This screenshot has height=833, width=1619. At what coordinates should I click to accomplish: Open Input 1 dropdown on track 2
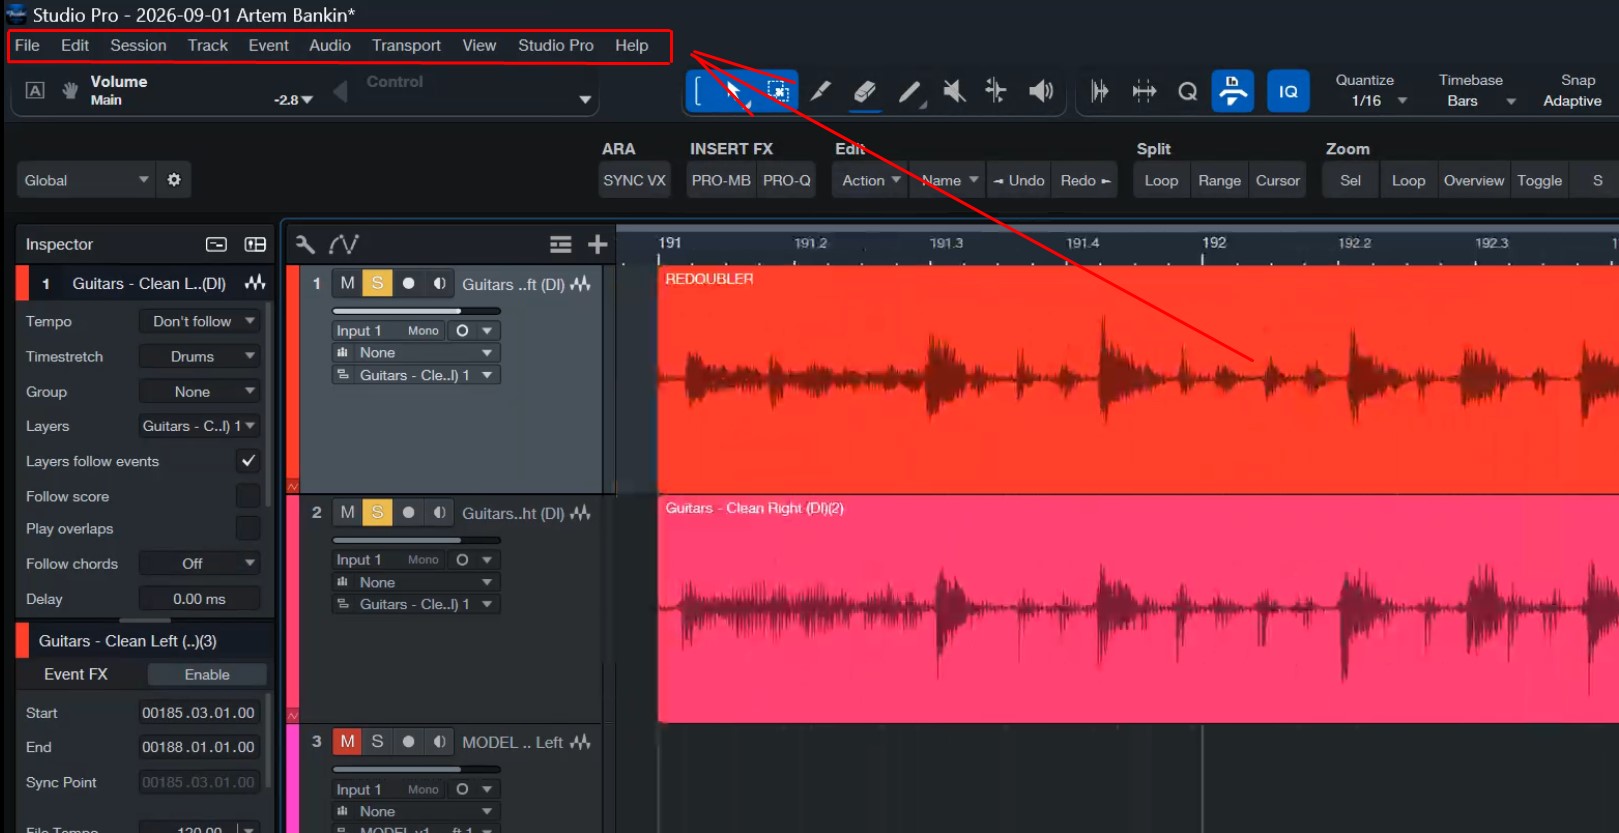coord(416,560)
